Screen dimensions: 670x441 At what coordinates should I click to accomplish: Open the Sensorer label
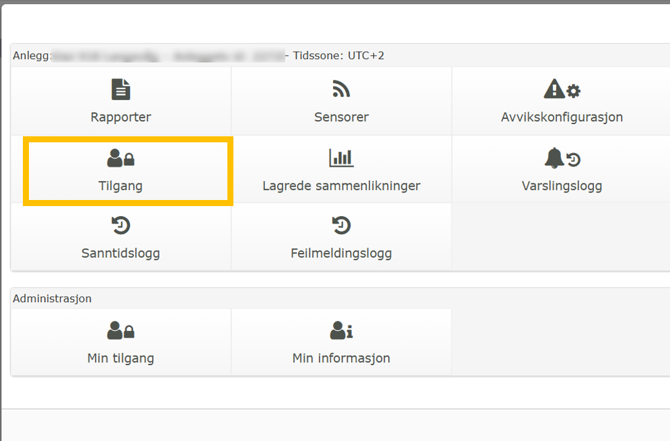click(x=341, y=117)
